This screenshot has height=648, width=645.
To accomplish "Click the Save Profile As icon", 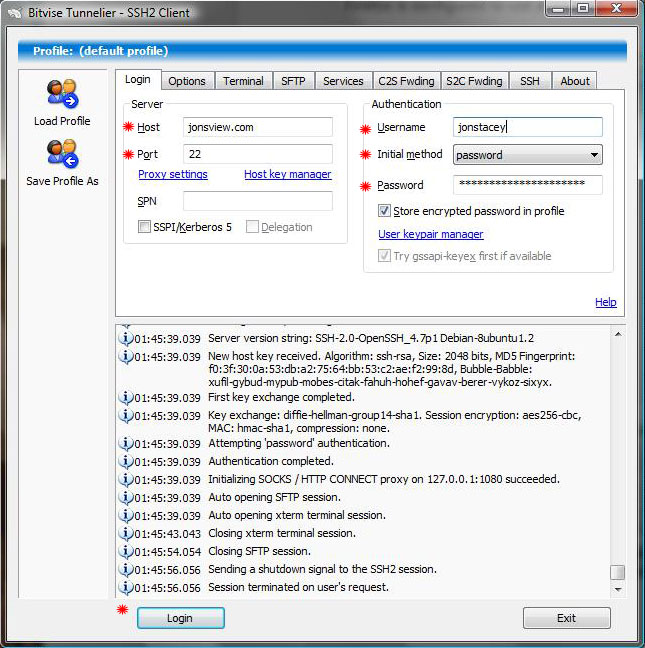I will [62, 153].
